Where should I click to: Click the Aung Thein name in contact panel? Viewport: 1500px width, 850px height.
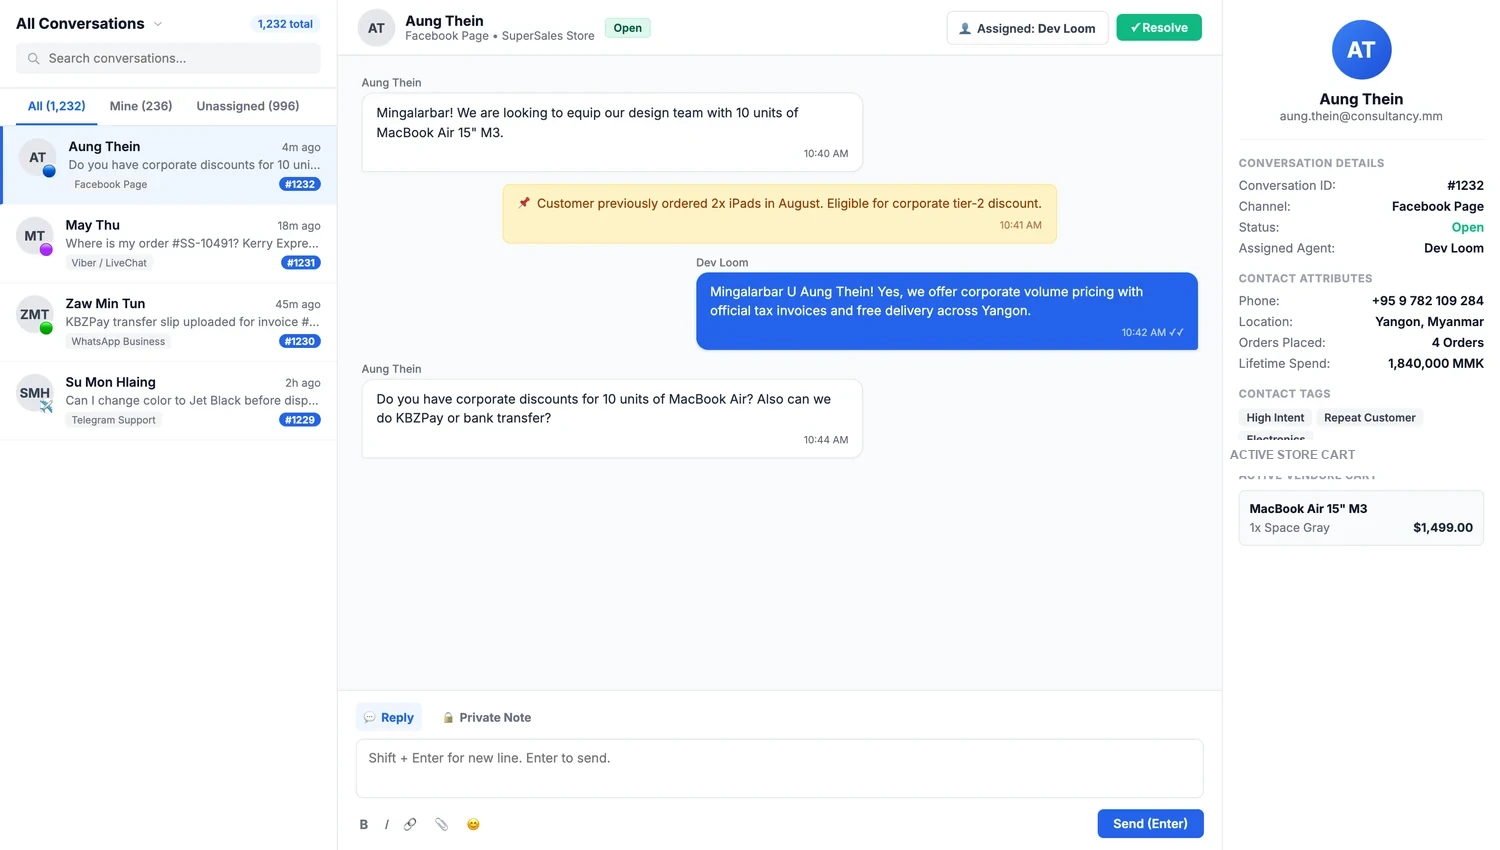[1361, 99]
